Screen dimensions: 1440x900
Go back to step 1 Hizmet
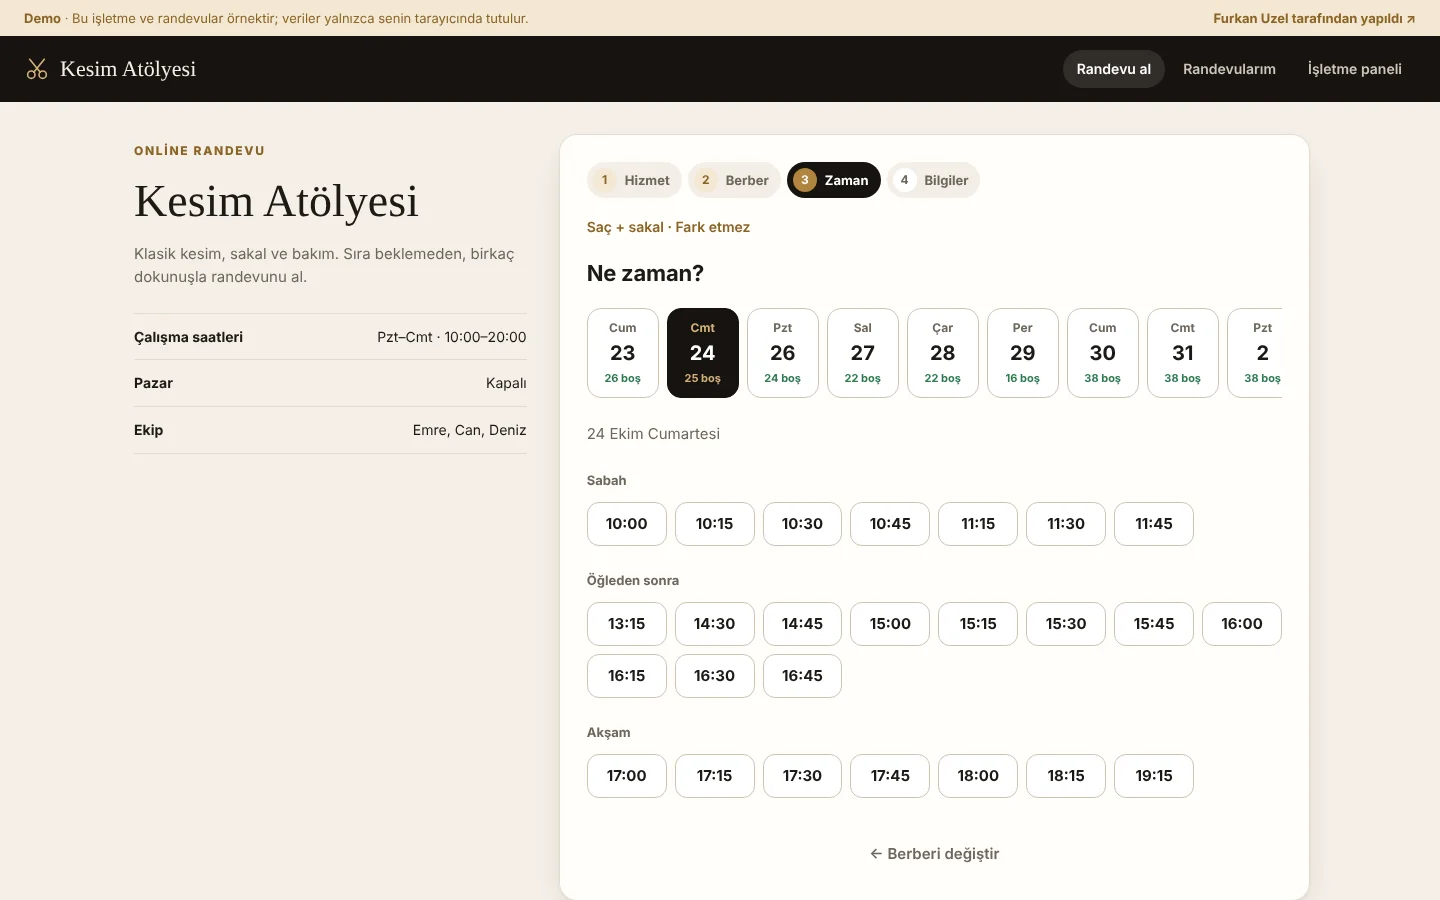[x=634, y=180]
